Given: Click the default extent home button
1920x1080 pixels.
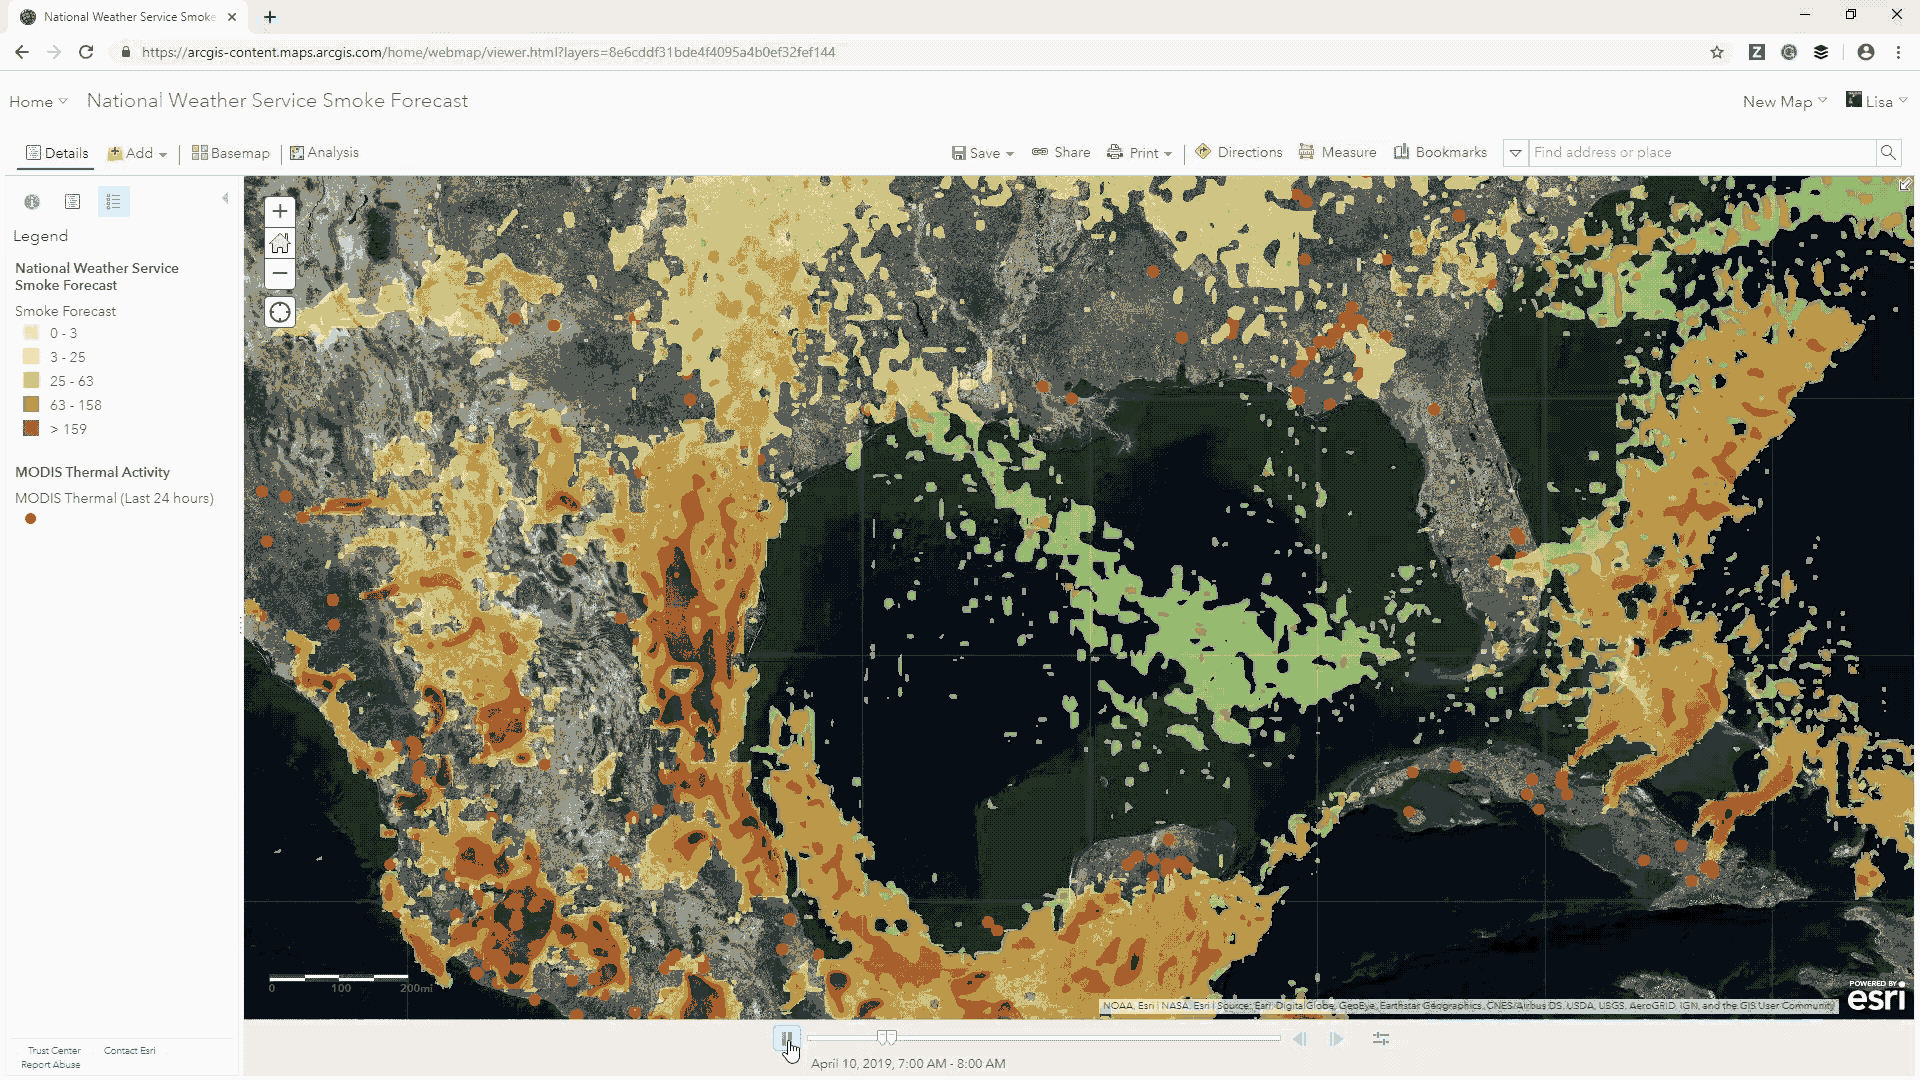Looking at the screenshot, I should click(280, 243).
